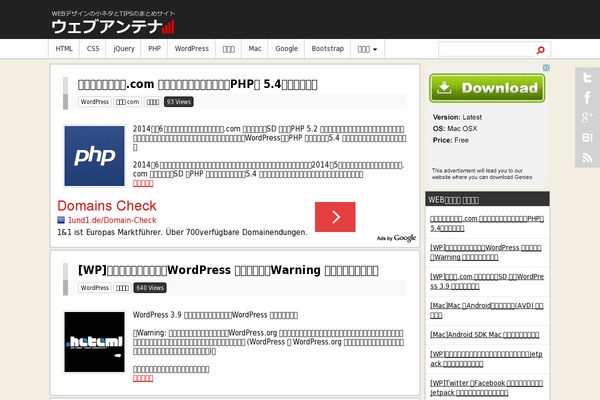Click the Ads by Google label
This screenshot has width=600, height=400.
point(396,238)
